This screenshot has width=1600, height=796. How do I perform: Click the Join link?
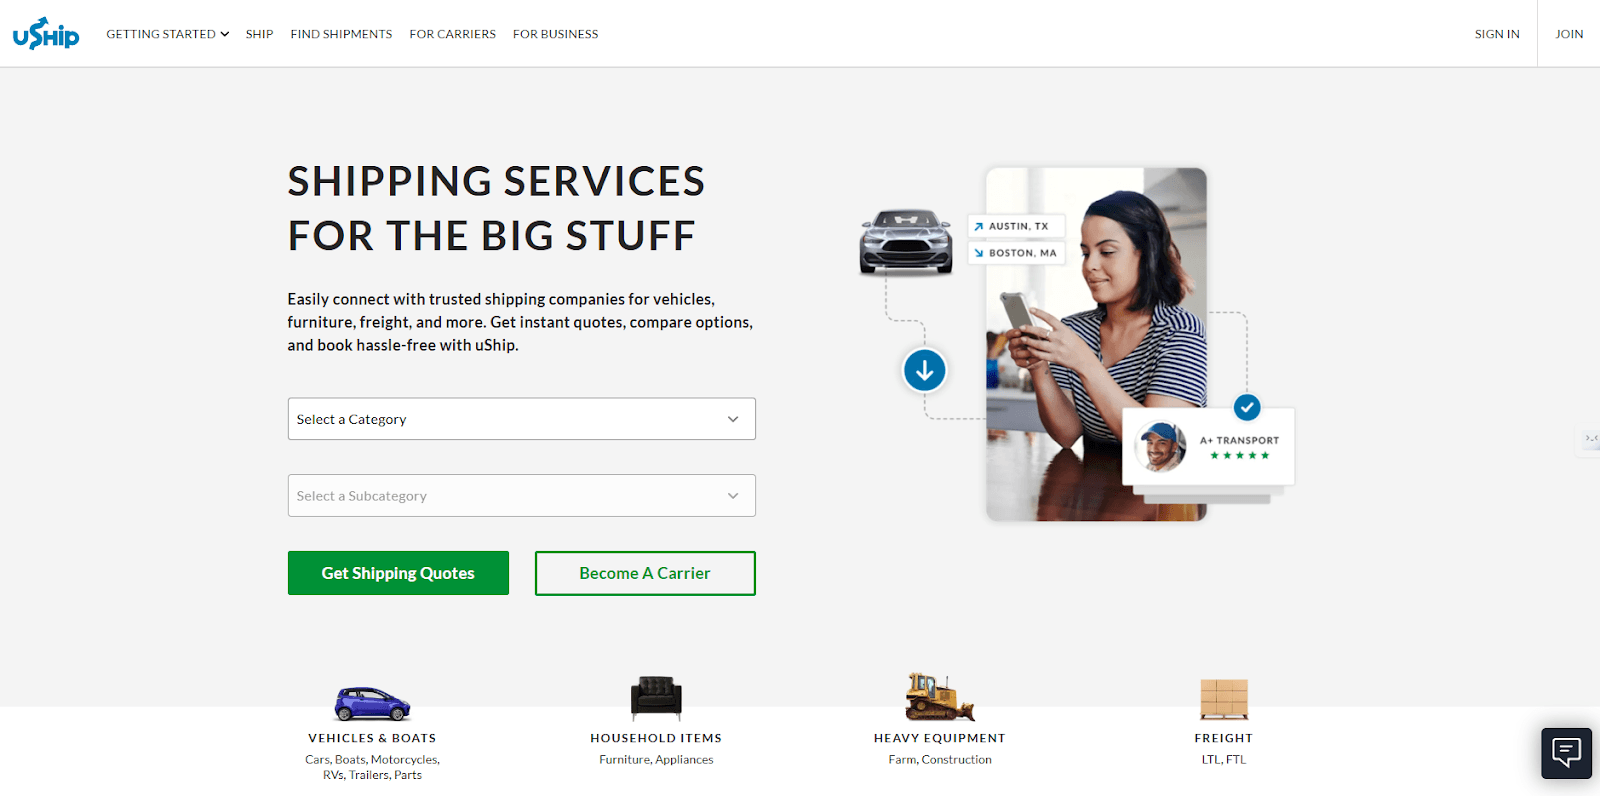(x=1569, y=34)
